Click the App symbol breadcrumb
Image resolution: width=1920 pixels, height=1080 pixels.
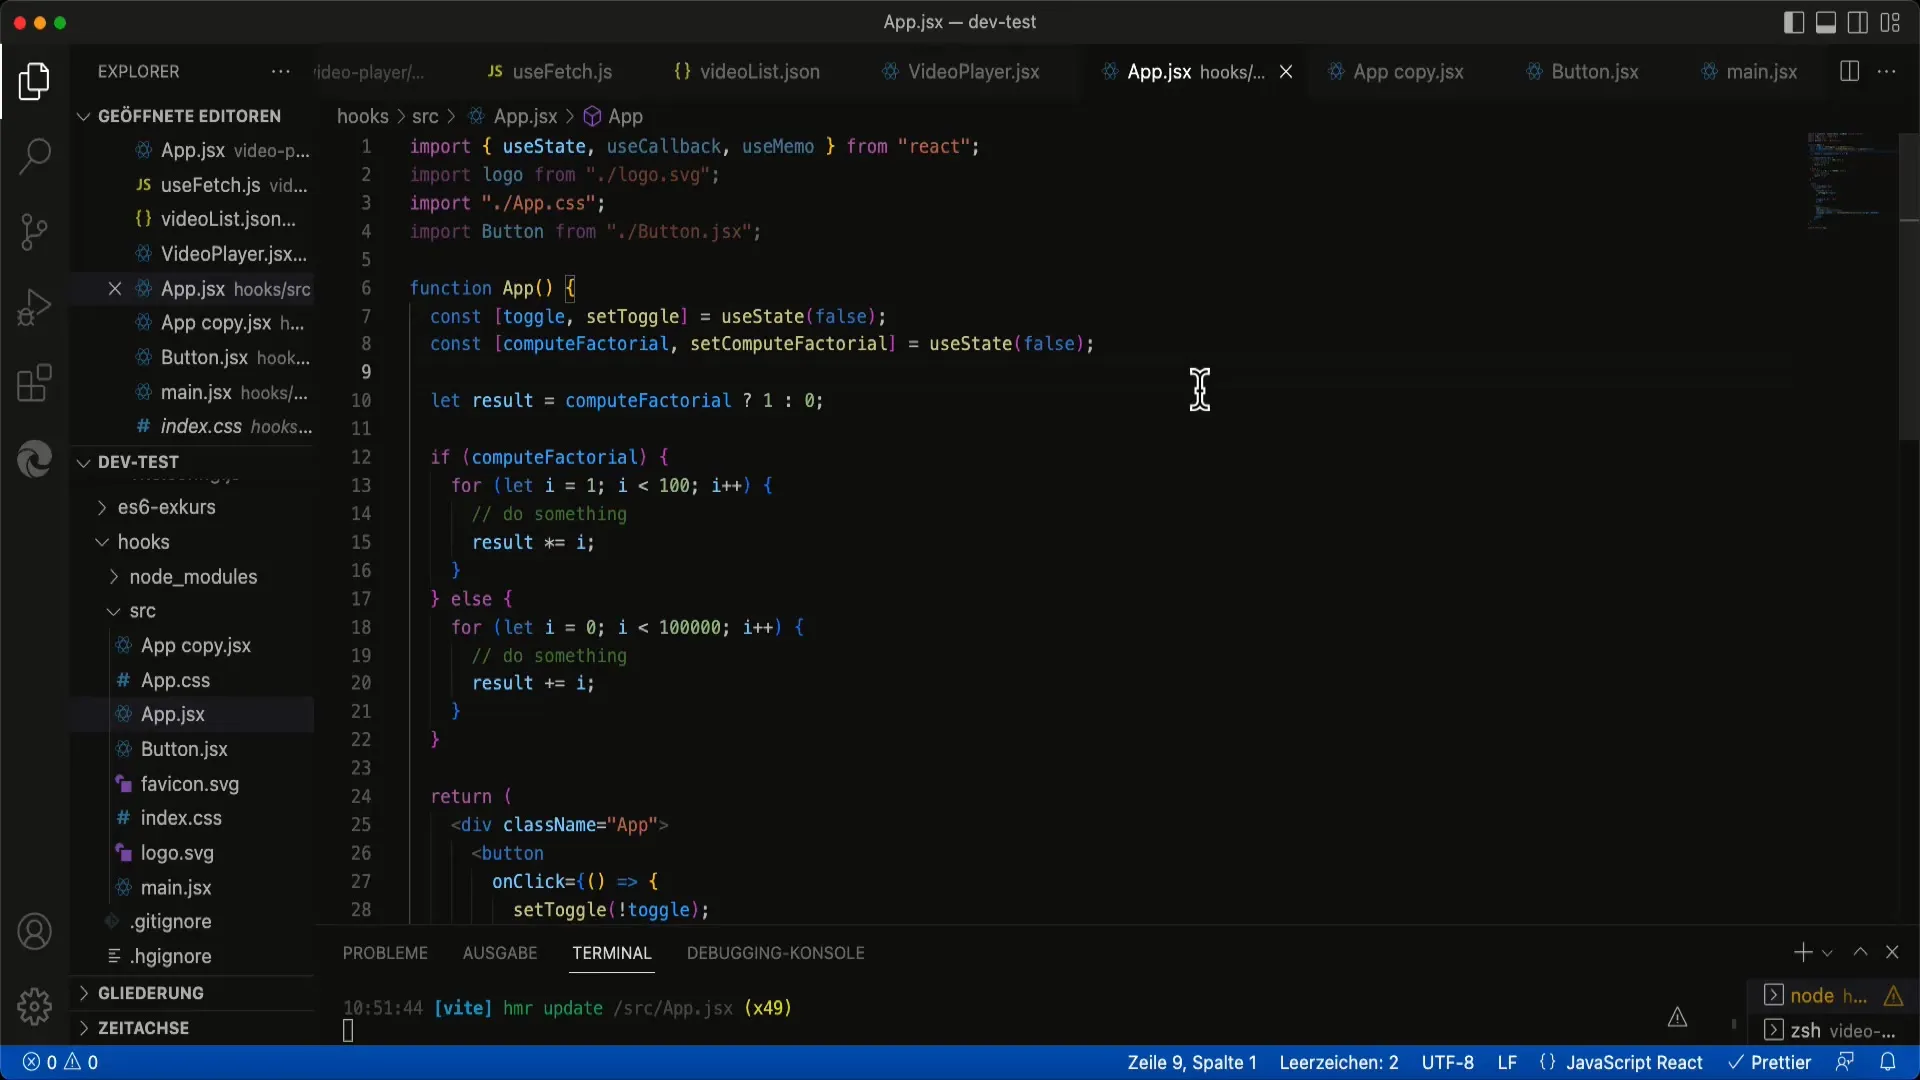point(613,116)
